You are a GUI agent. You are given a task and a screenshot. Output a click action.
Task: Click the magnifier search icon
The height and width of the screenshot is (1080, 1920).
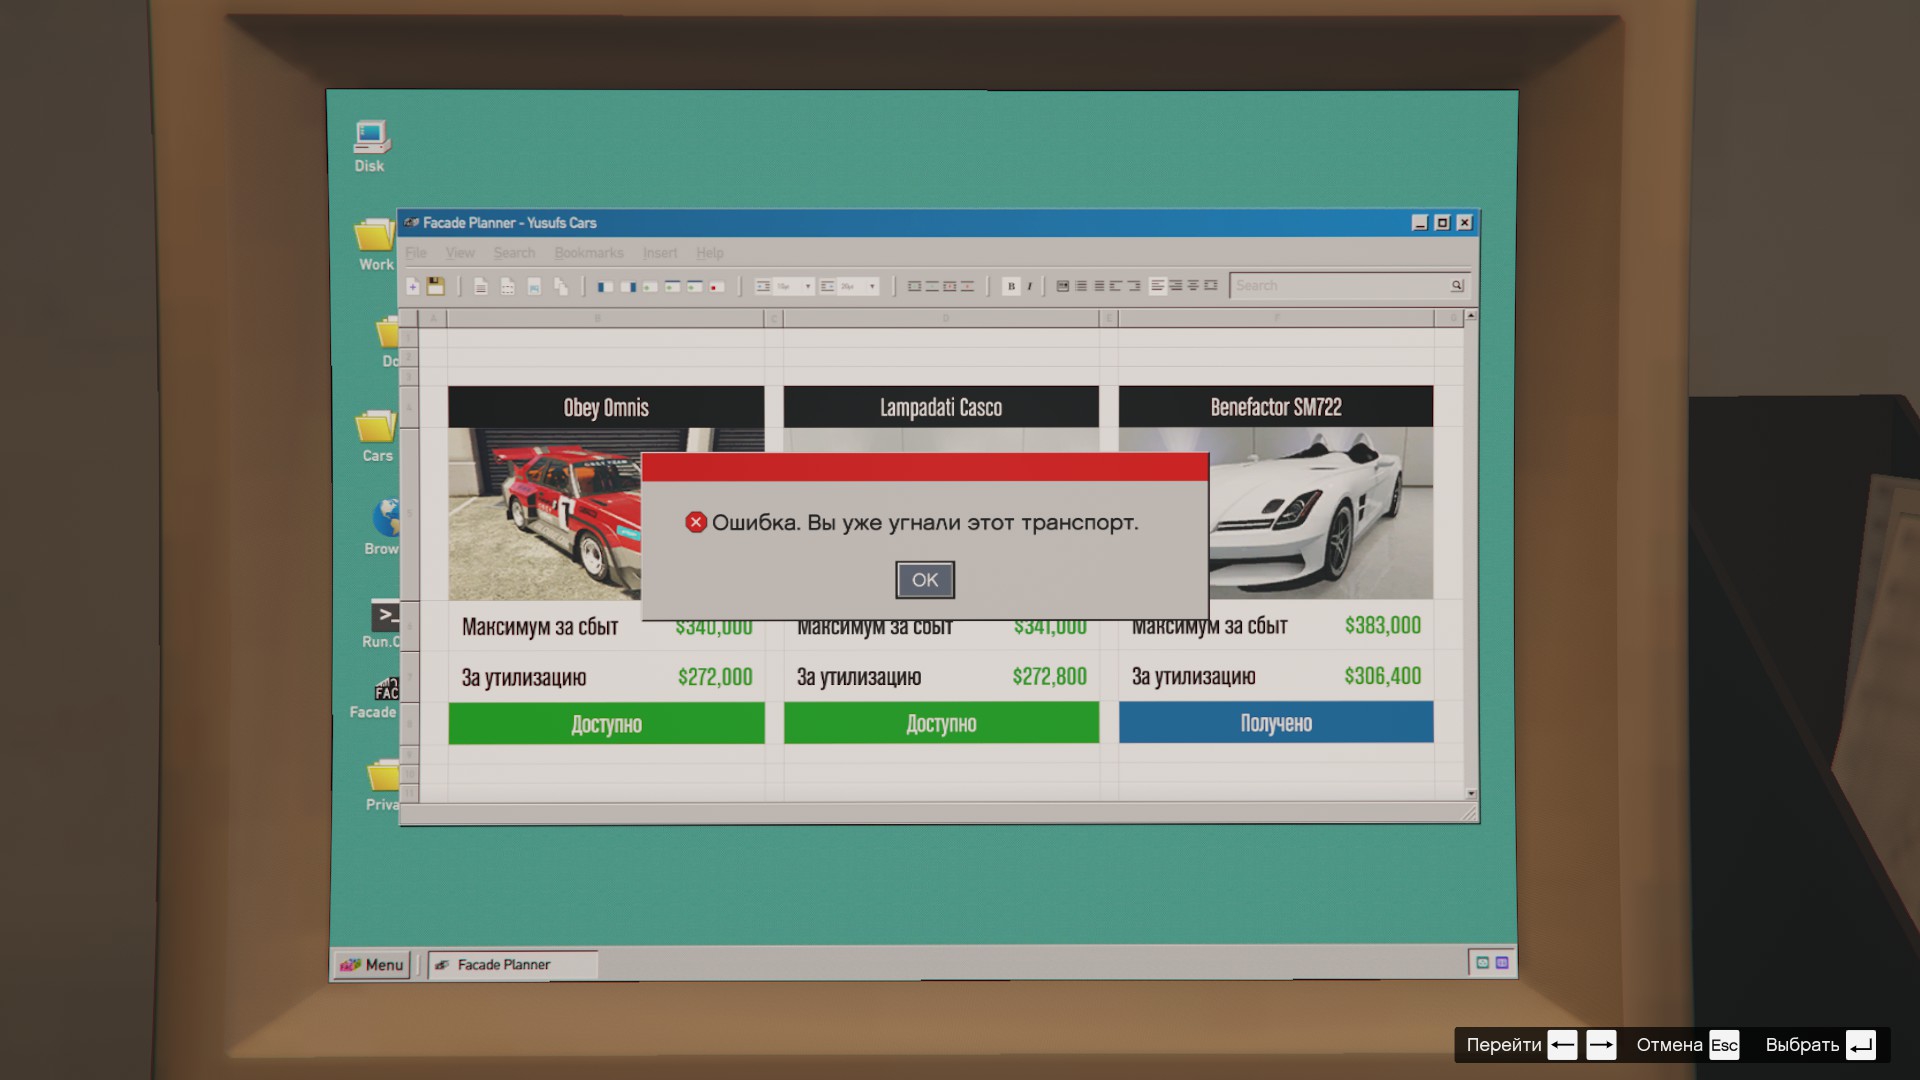pos(1457,286)
